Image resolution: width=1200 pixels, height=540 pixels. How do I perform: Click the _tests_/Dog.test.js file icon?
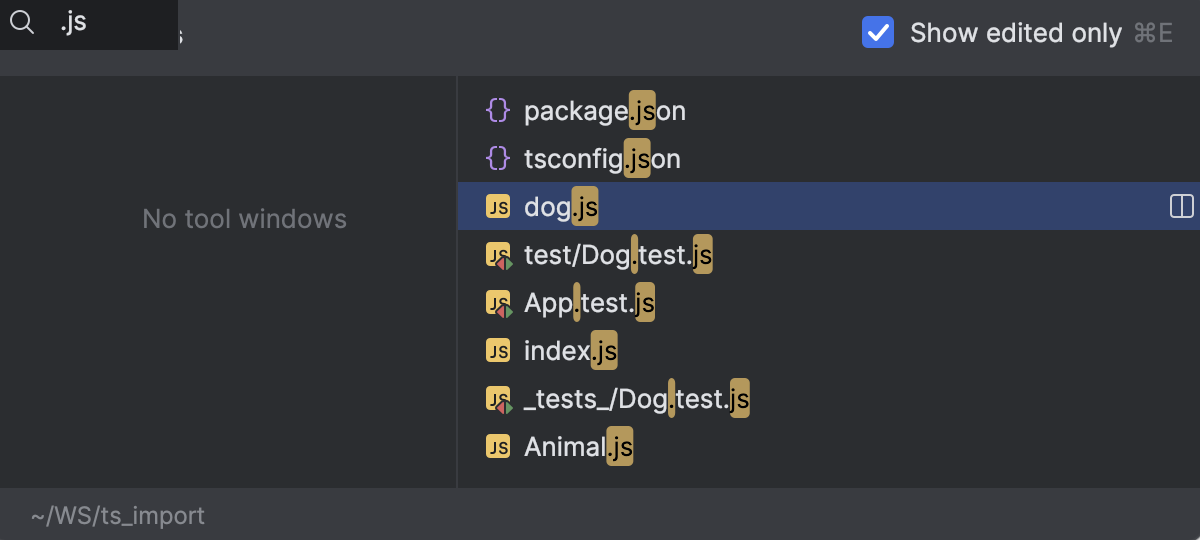498,399
